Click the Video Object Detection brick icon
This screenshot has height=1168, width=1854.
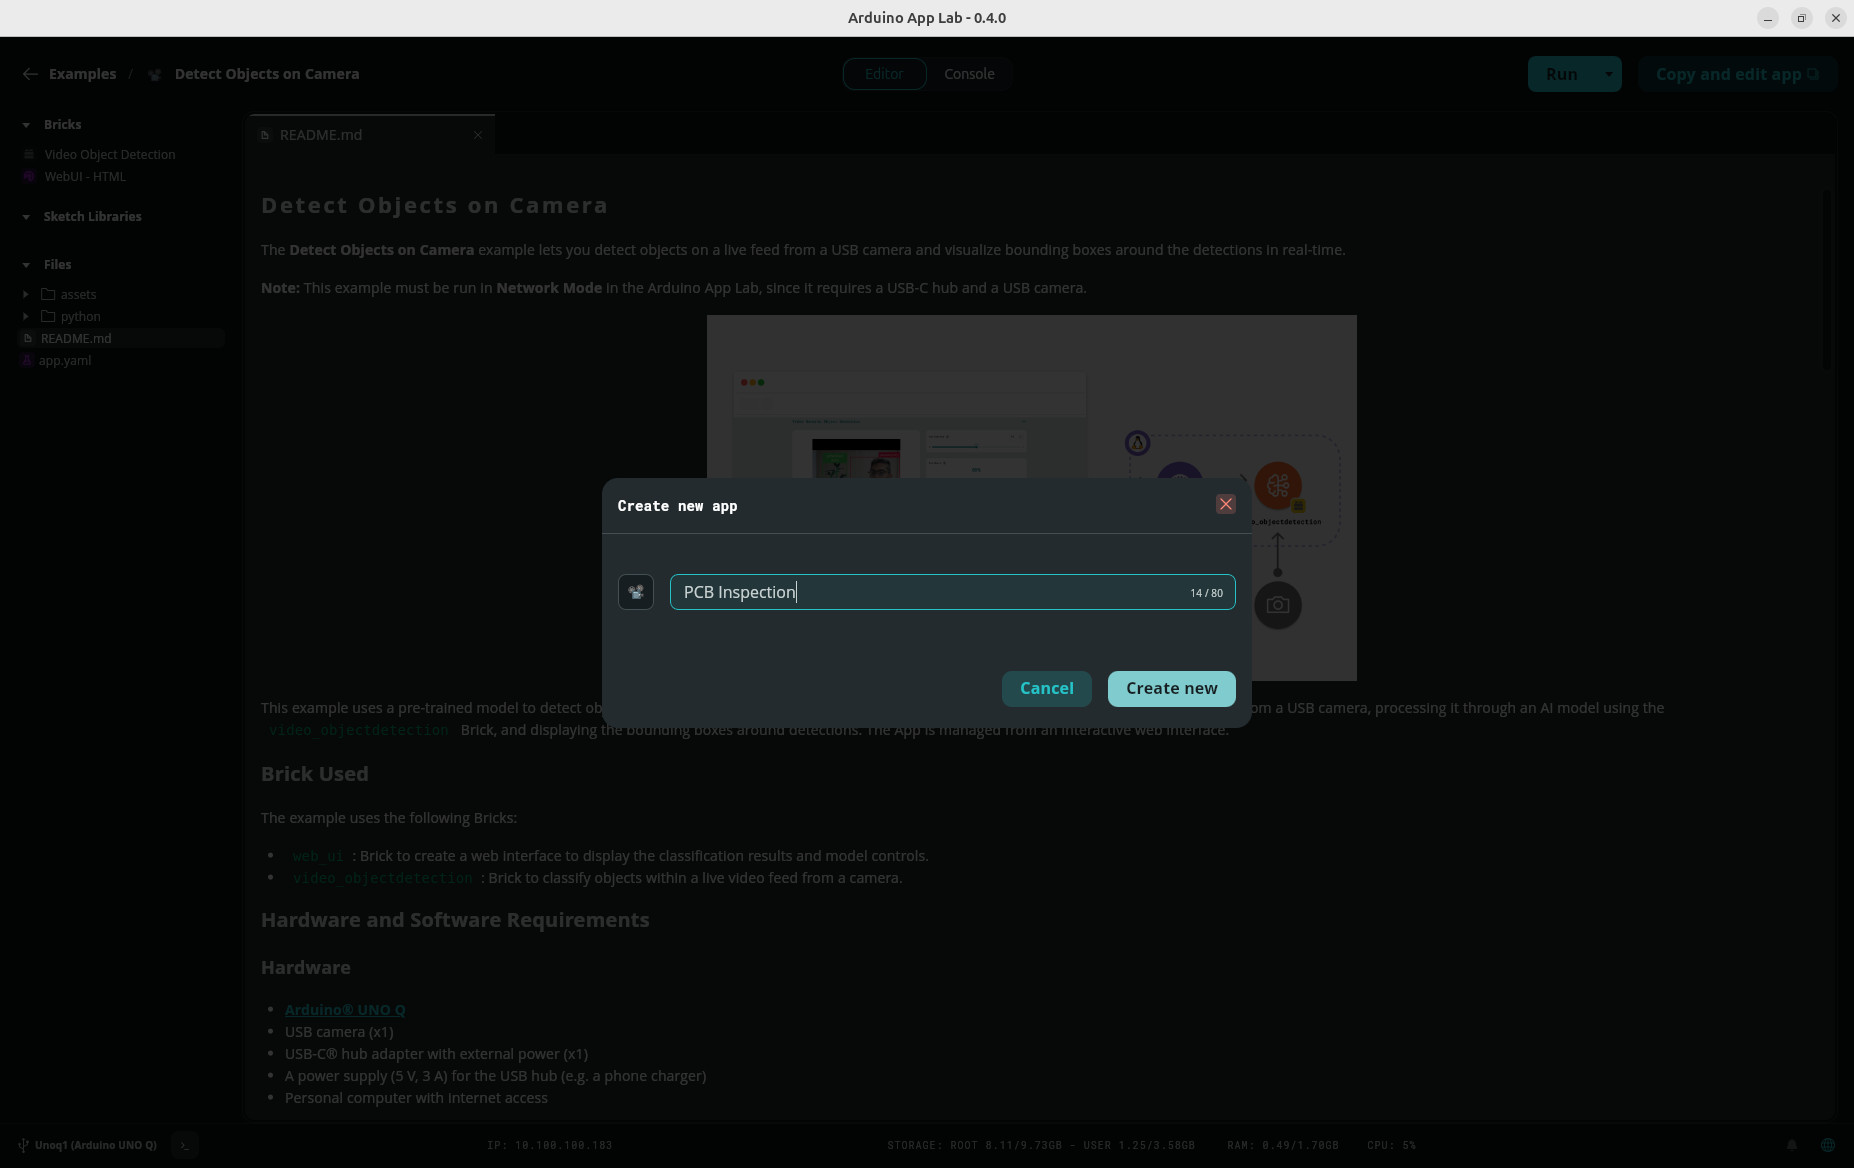(x=29, y=154)
